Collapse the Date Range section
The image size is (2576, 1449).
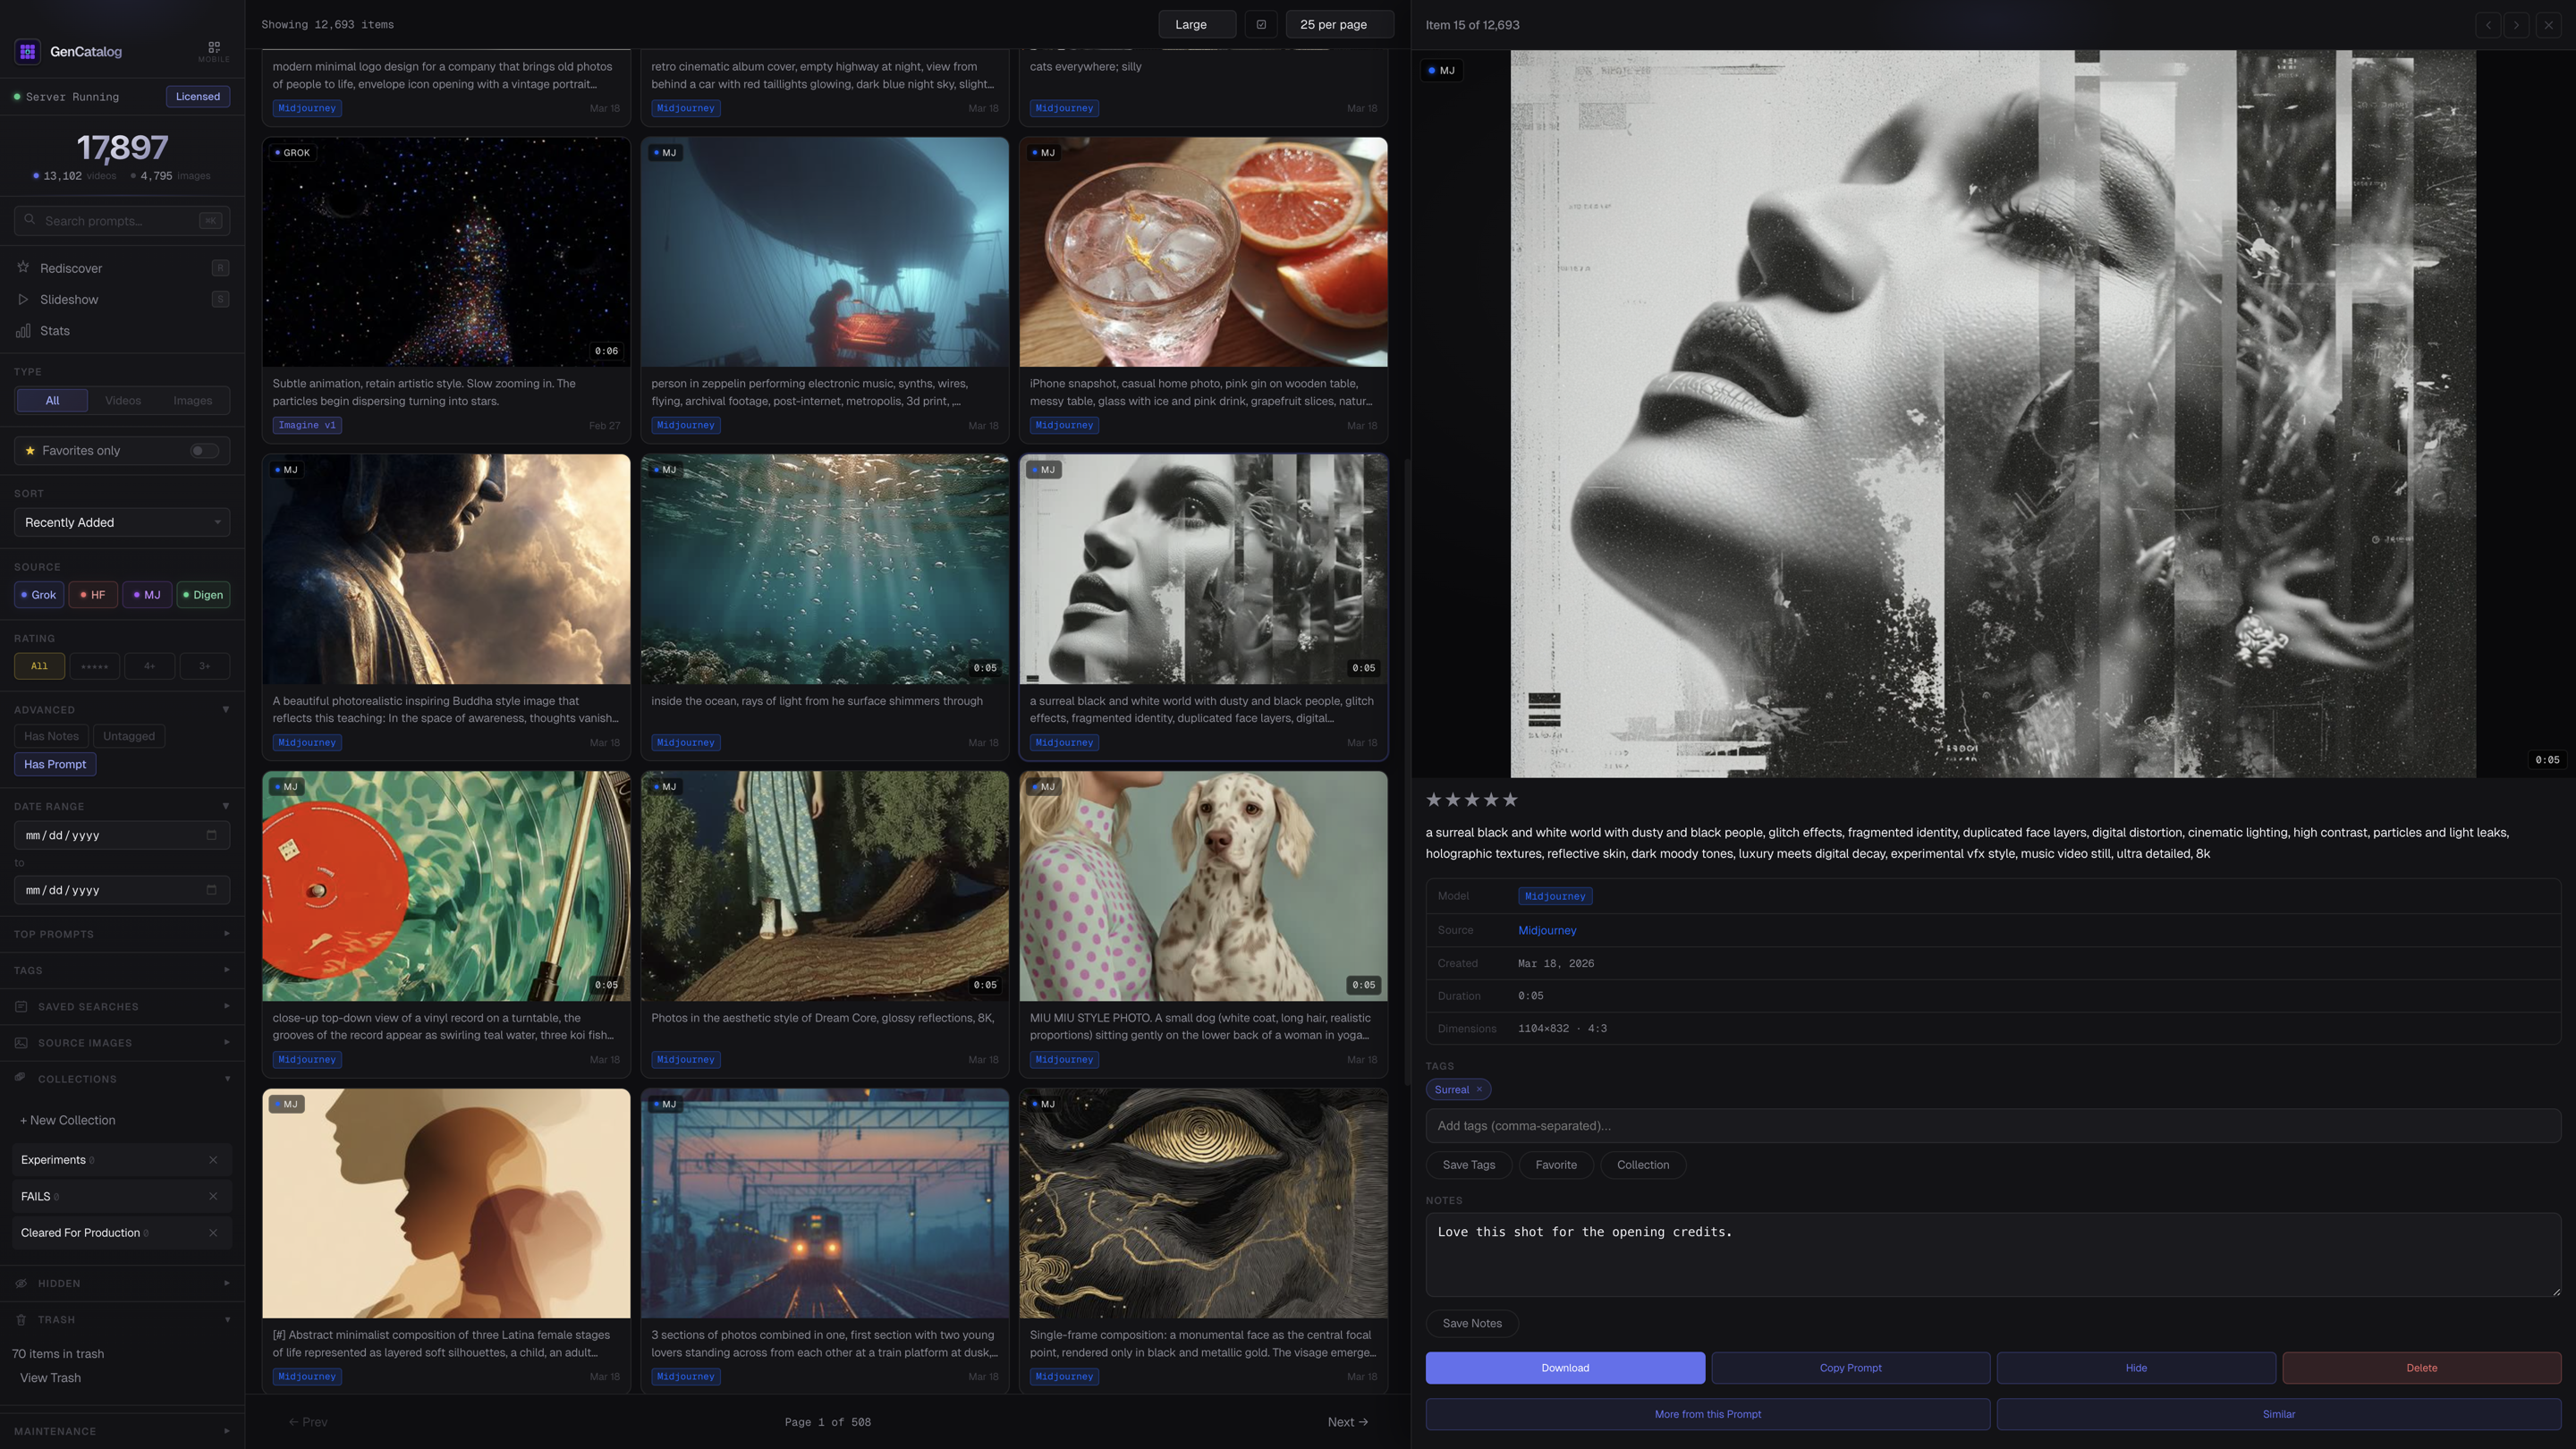point(225,806)
